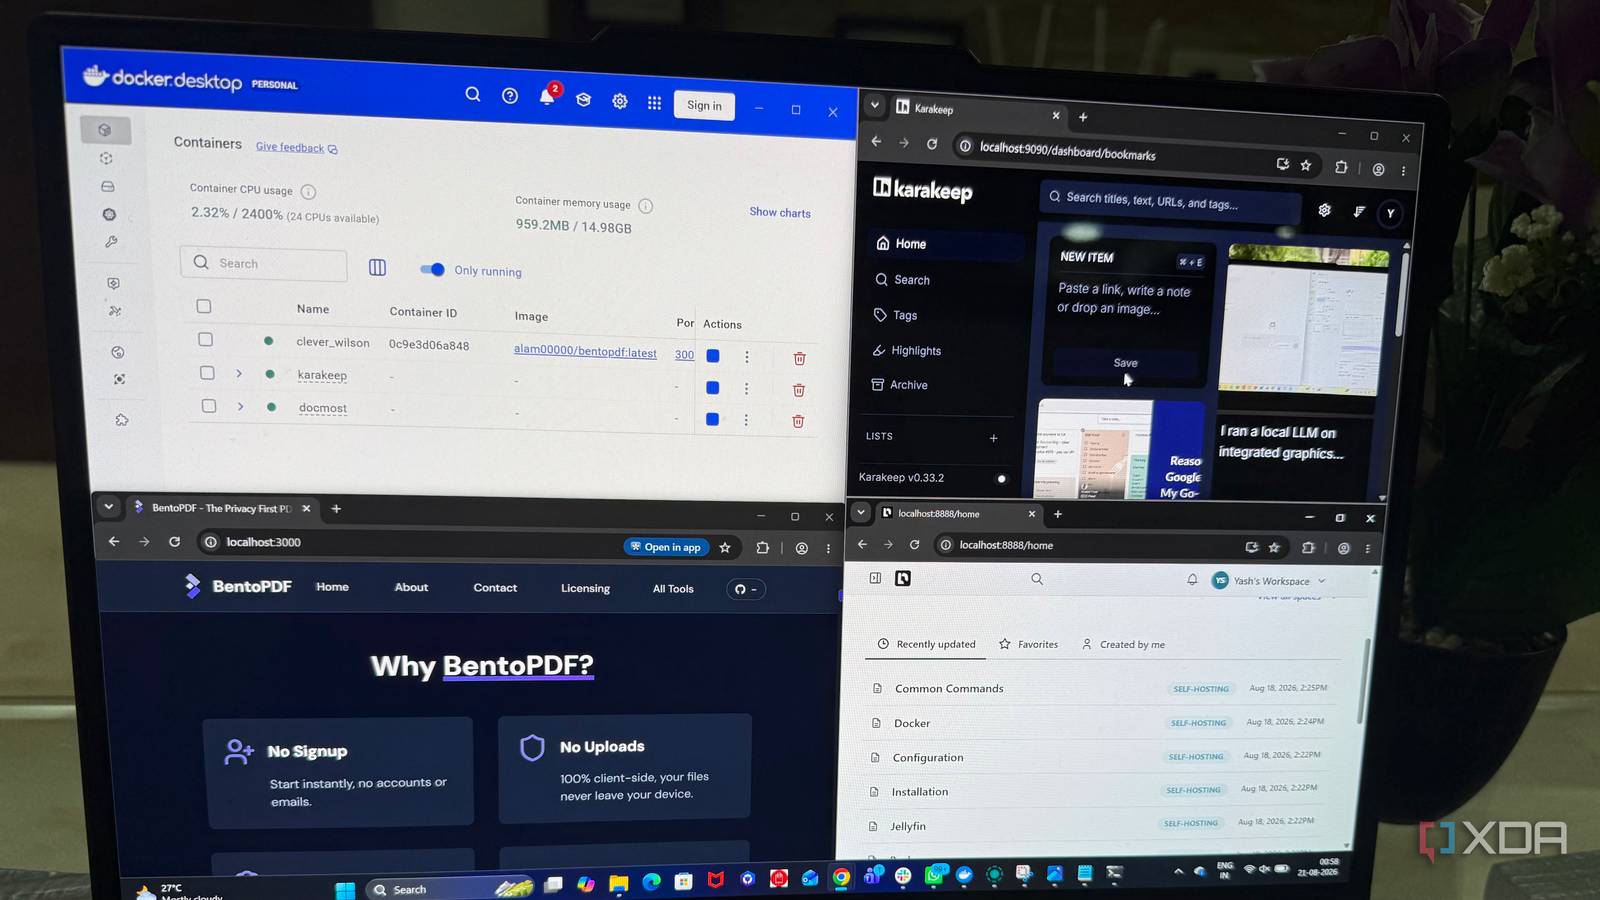1600x900 pixels.
Task: Toggle the theme dot beside Karakeep v0.33.2
Action: (x=1001, y=479)
